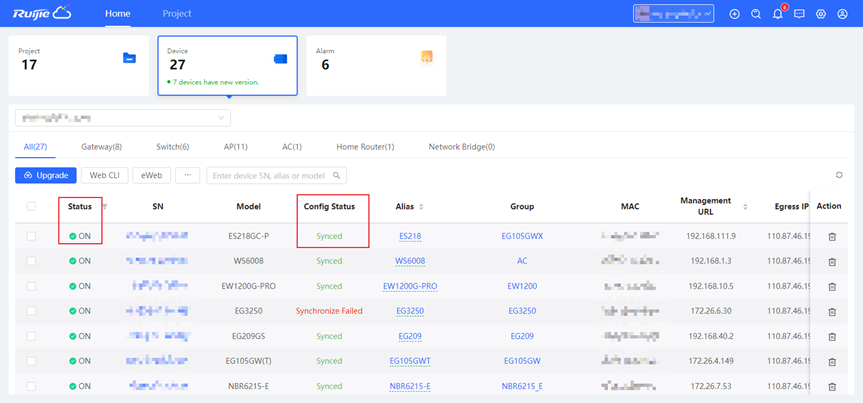
Task: Click the Synchronize Failed status text
Action: point(329,311)
